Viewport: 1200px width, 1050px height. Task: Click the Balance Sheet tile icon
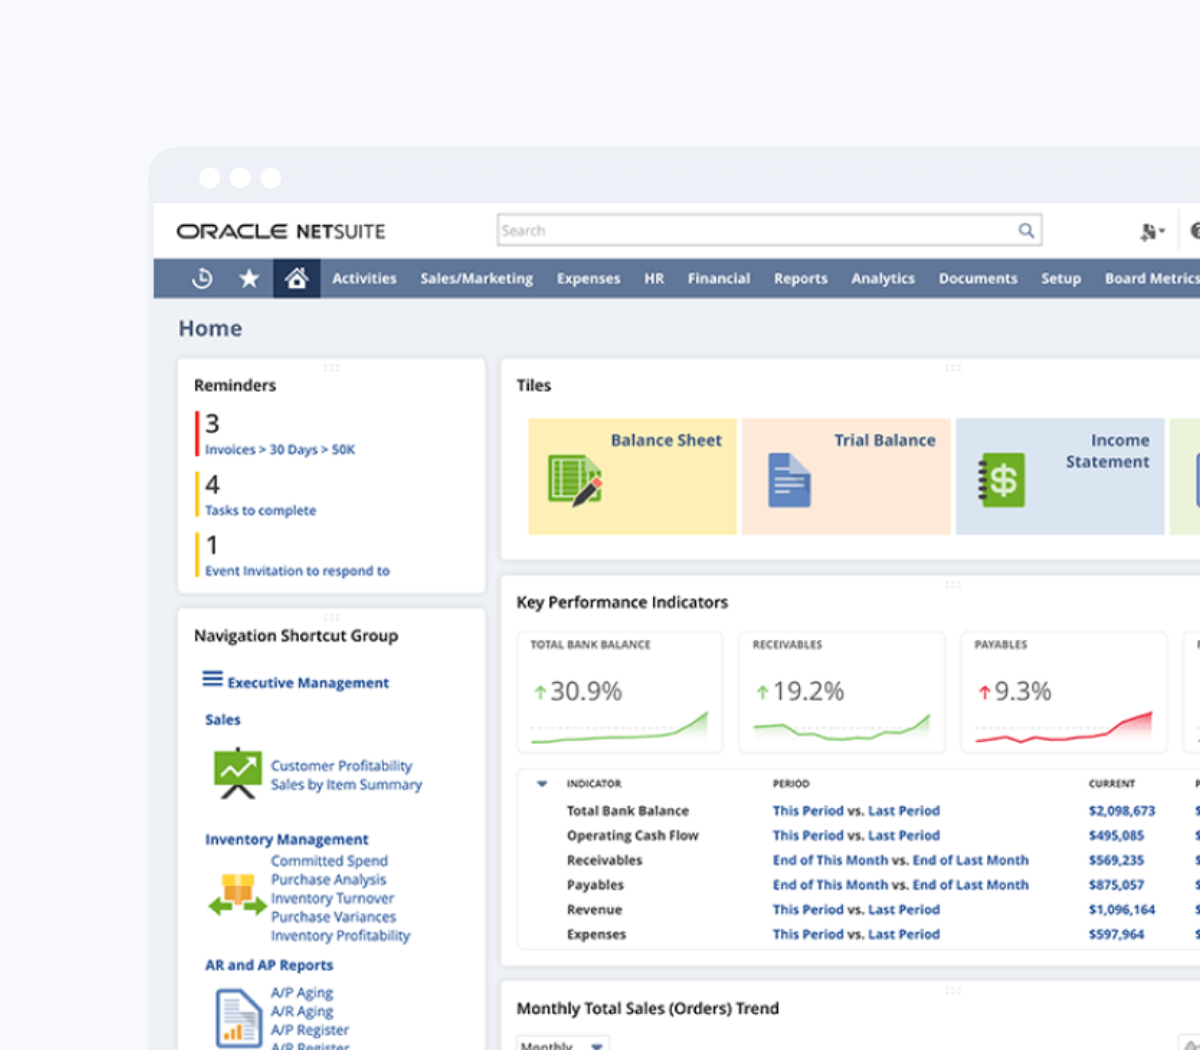pyautogui.click(x=575, y=480)
